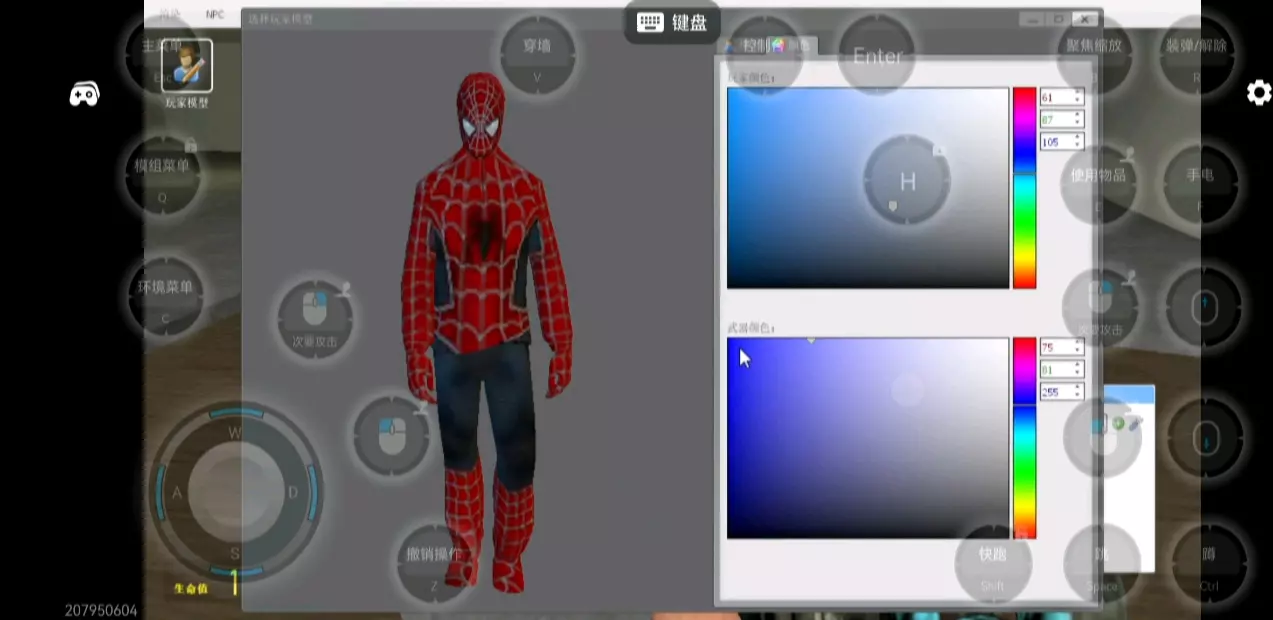Tap the Enter overlay key
Image resolution: width=1273 pixels, height=620 pixels.
click(876, 56)
